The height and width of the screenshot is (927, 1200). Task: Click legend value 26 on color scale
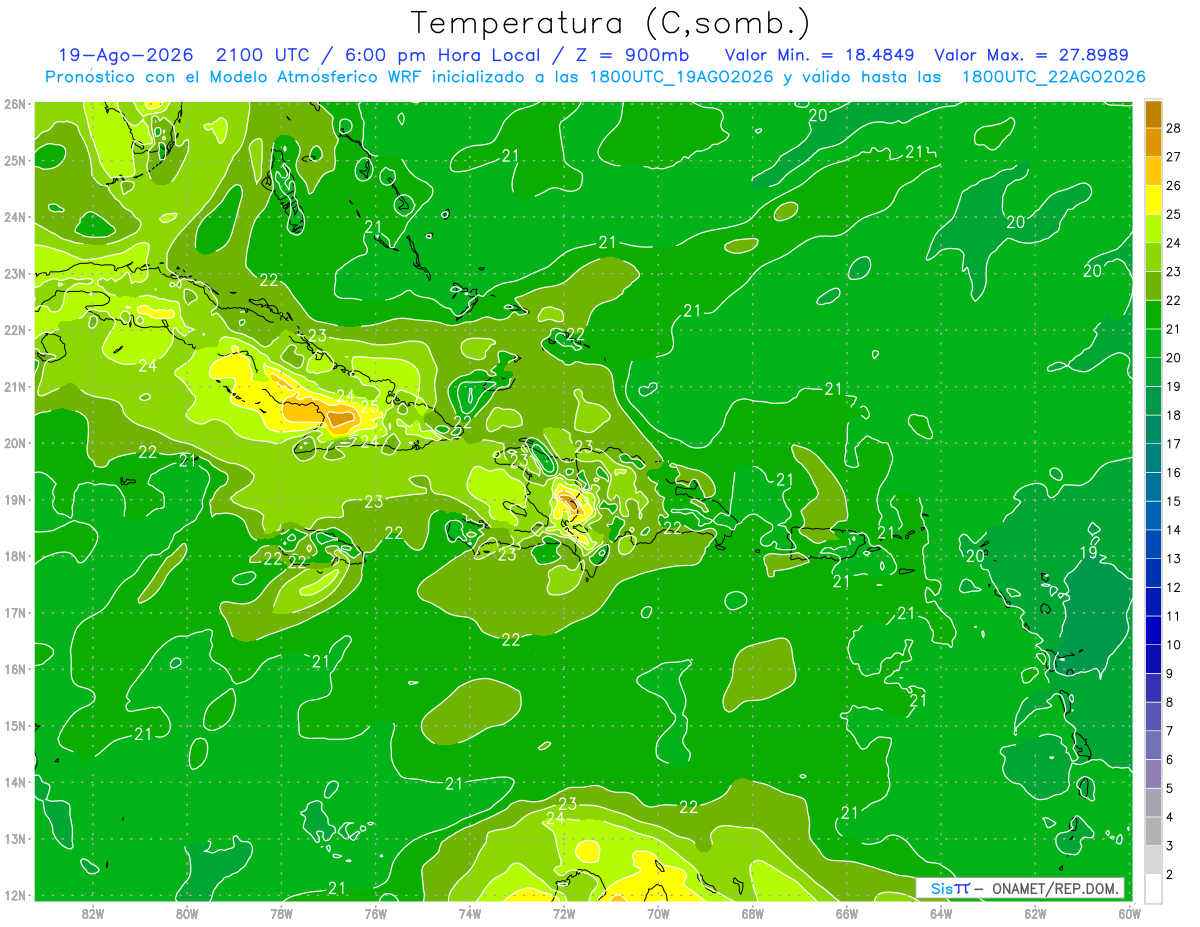coord(1175,186)
